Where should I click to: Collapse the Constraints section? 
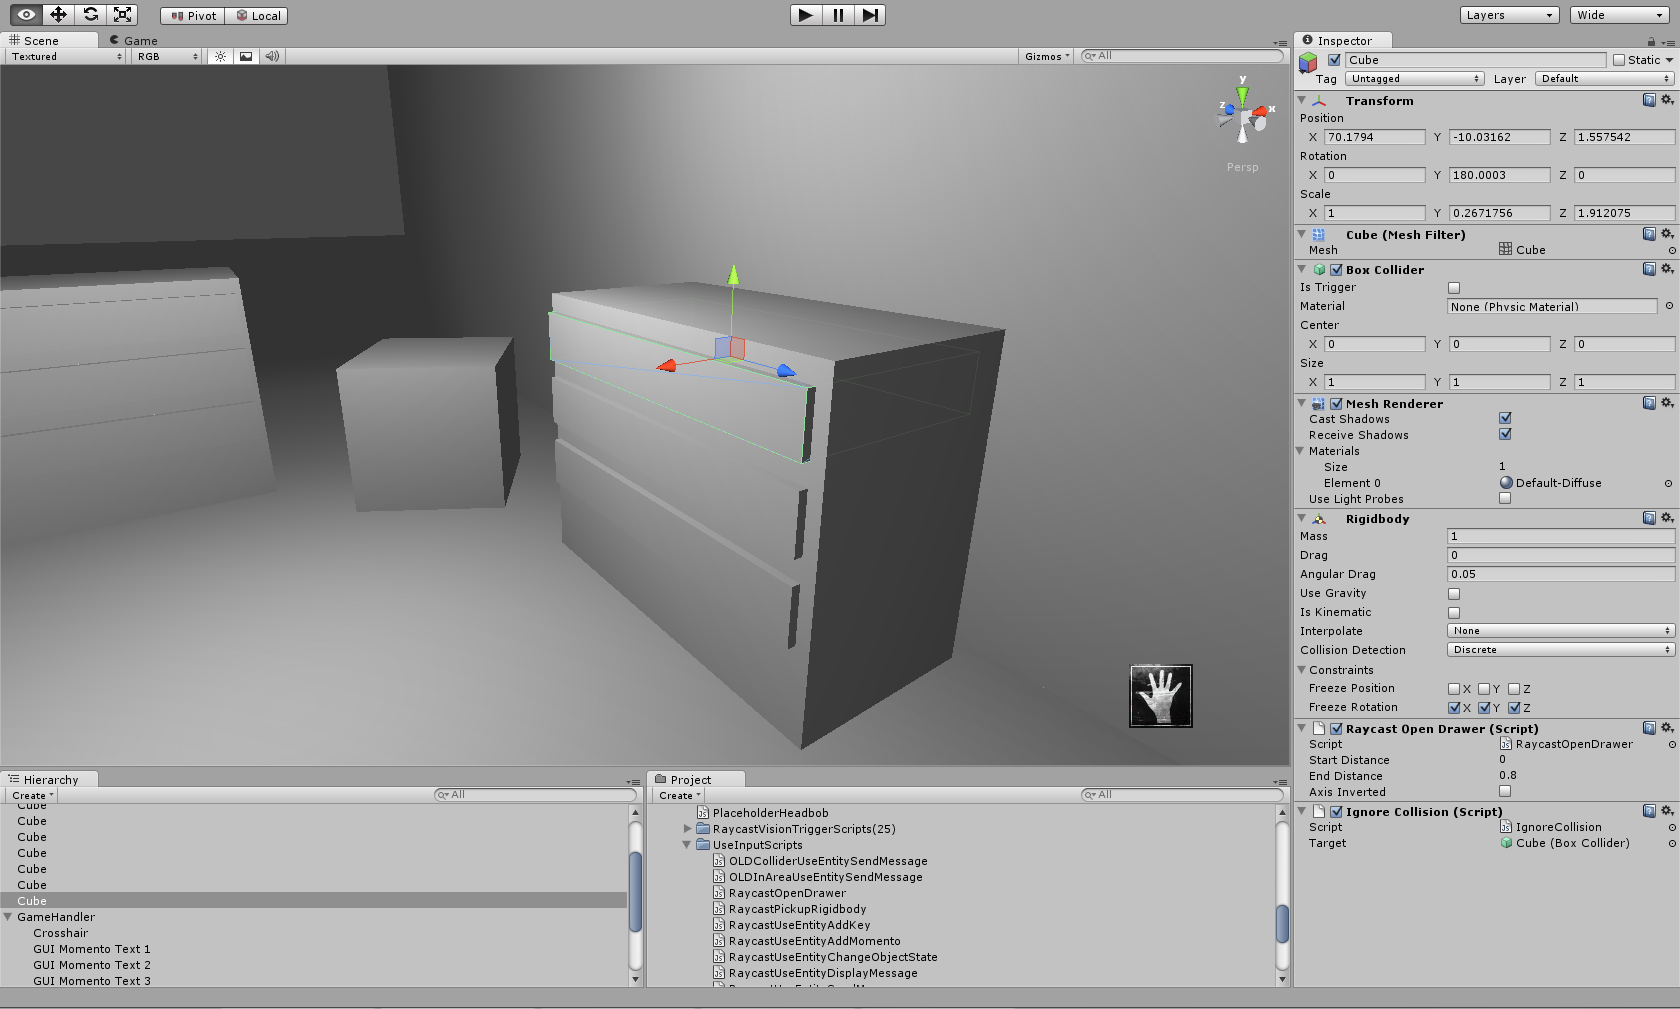(x=1303, y=670)
